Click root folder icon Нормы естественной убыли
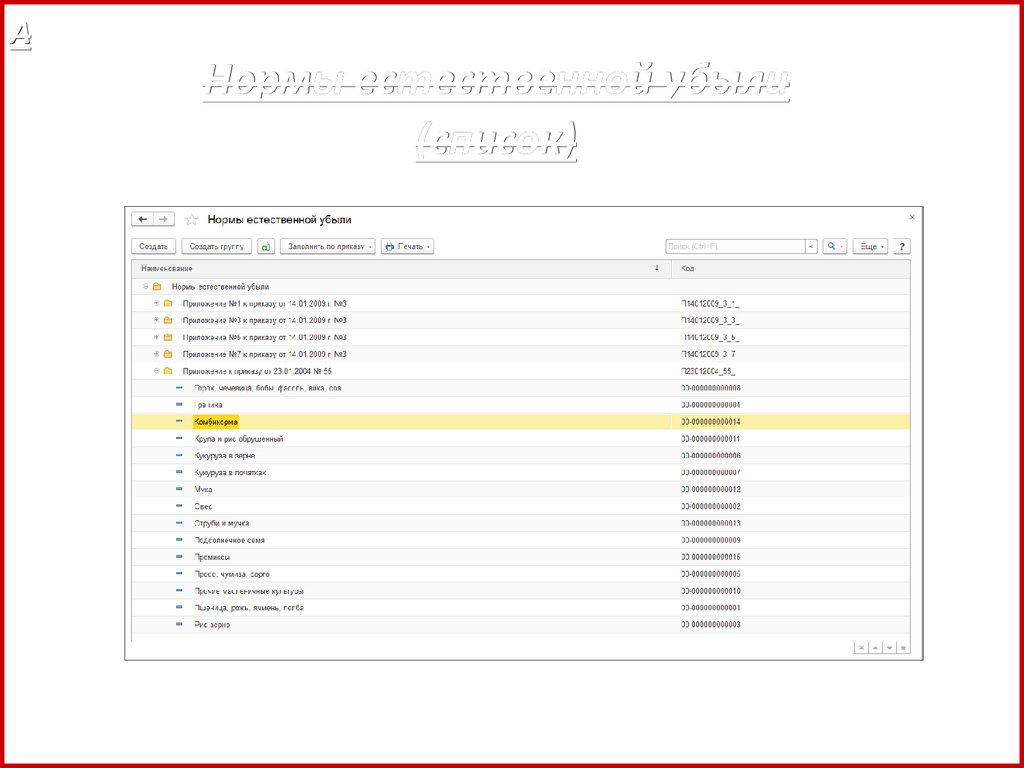 157,286
